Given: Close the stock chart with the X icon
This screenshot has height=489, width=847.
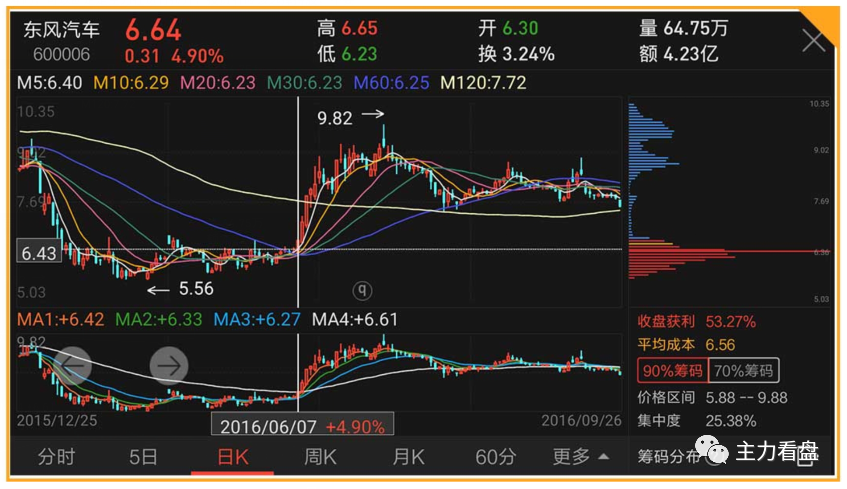Looking at the screenshot, I should pos(813,41).
